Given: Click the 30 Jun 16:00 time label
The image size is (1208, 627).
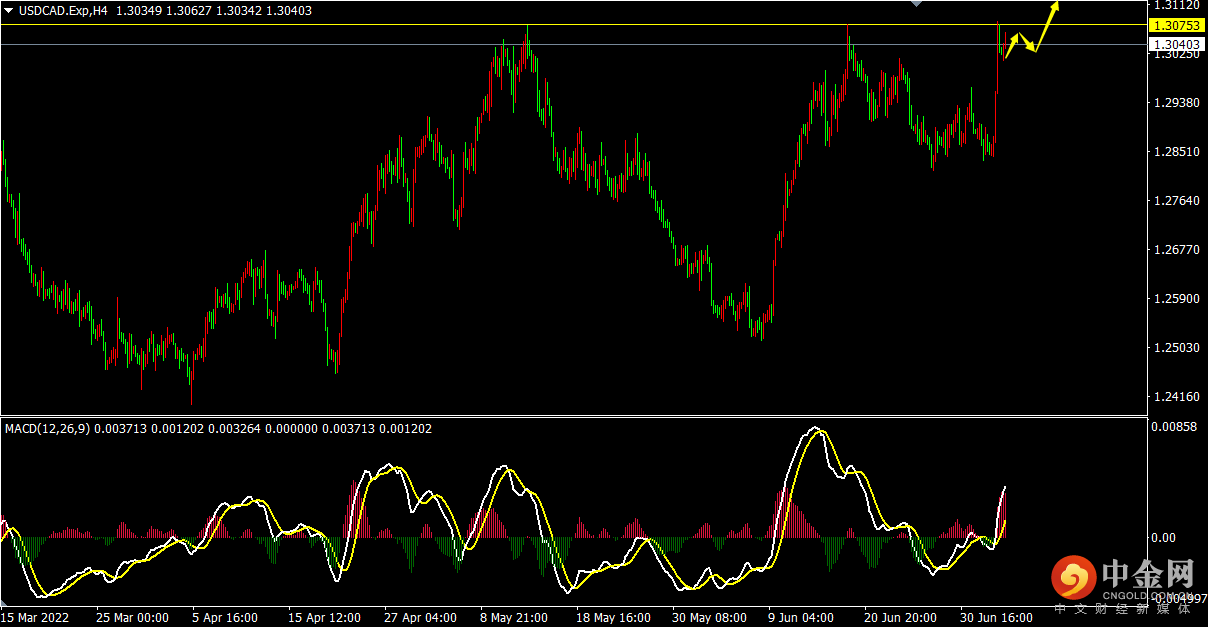Looking at the screenshot, I should [996, 618].
